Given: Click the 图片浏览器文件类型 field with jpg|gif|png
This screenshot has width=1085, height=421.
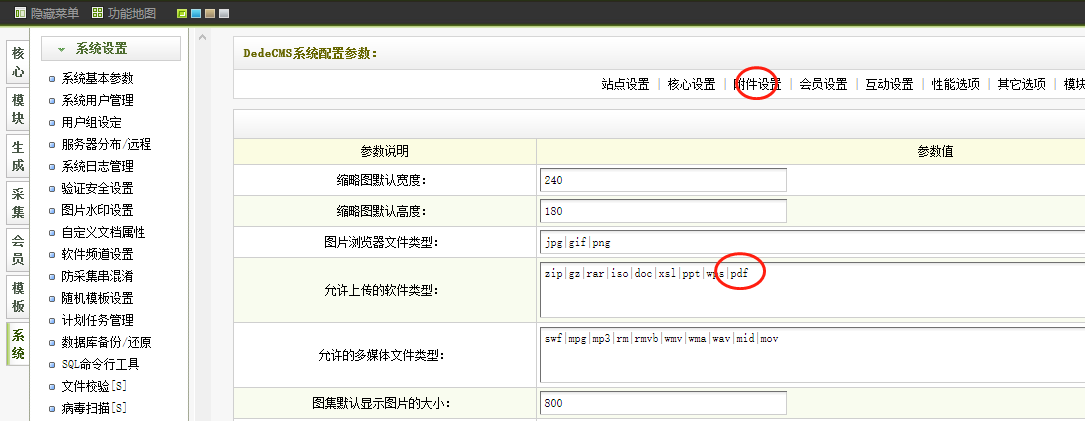Looking at the screenshot, I should click(x=812, y=242).
